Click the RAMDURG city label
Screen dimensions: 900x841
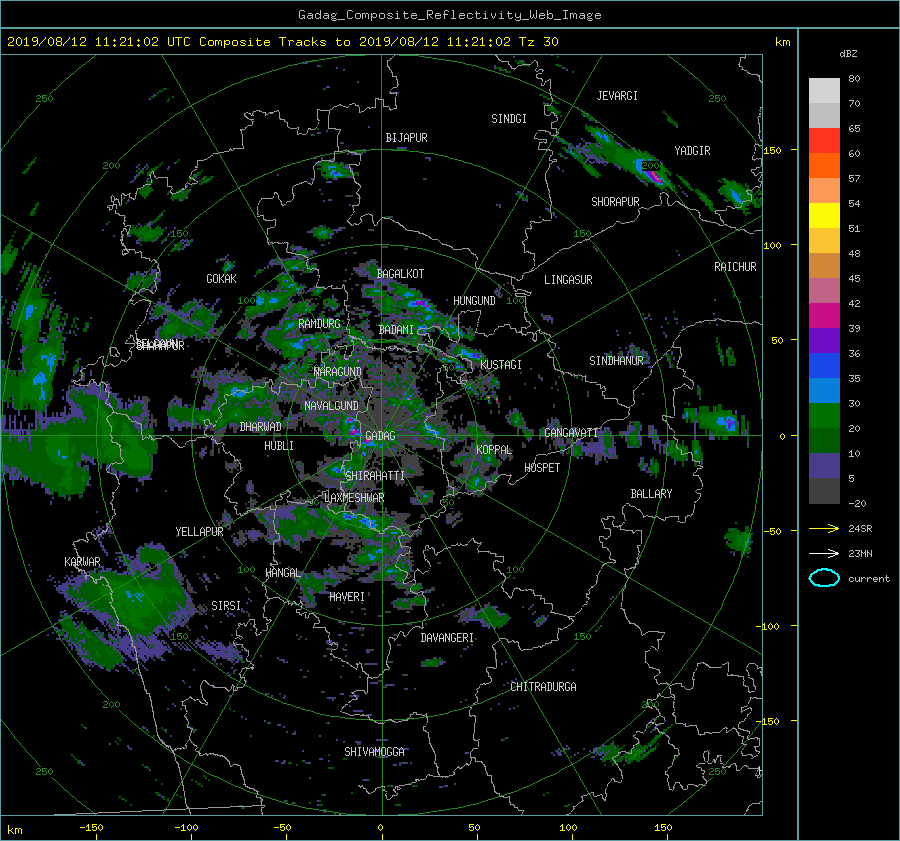click(319, 324)
